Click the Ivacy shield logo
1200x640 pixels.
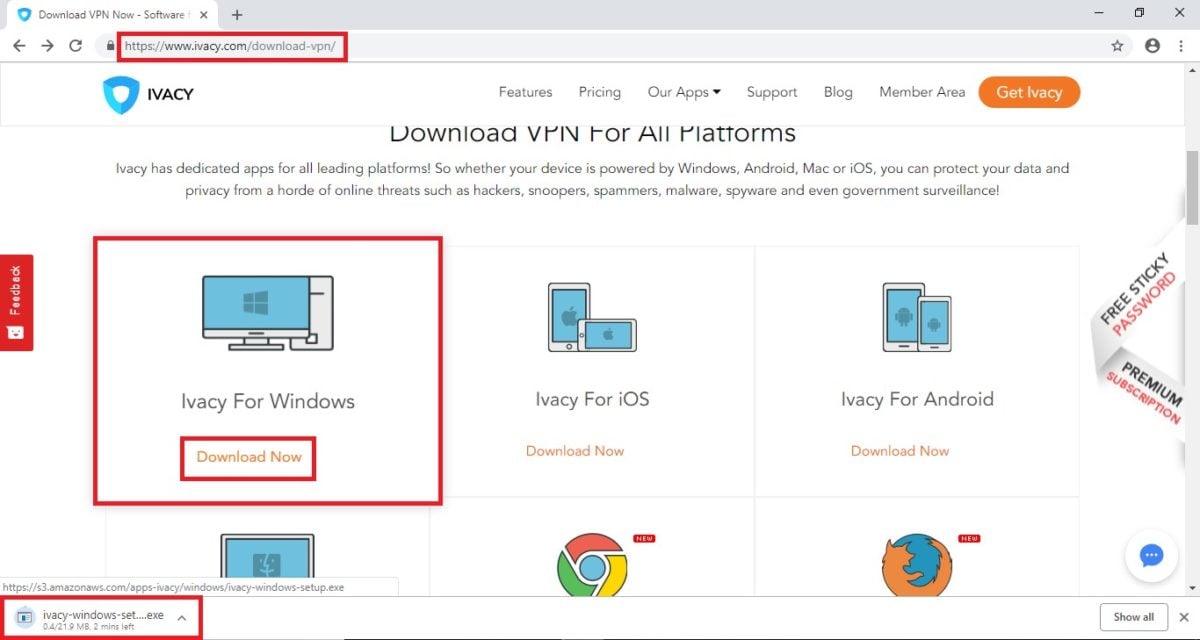point(121,91)
